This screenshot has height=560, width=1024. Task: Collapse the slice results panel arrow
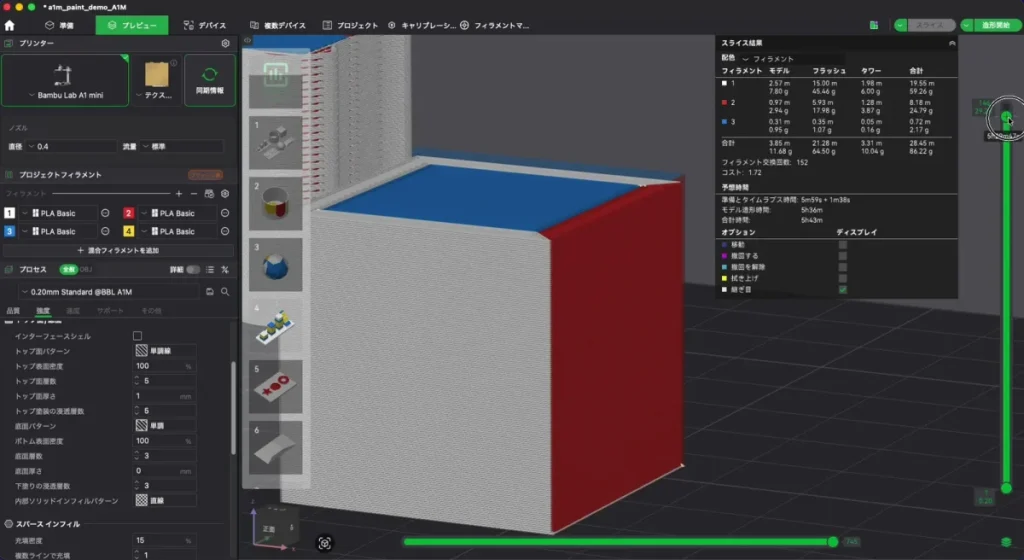point(952,43)
